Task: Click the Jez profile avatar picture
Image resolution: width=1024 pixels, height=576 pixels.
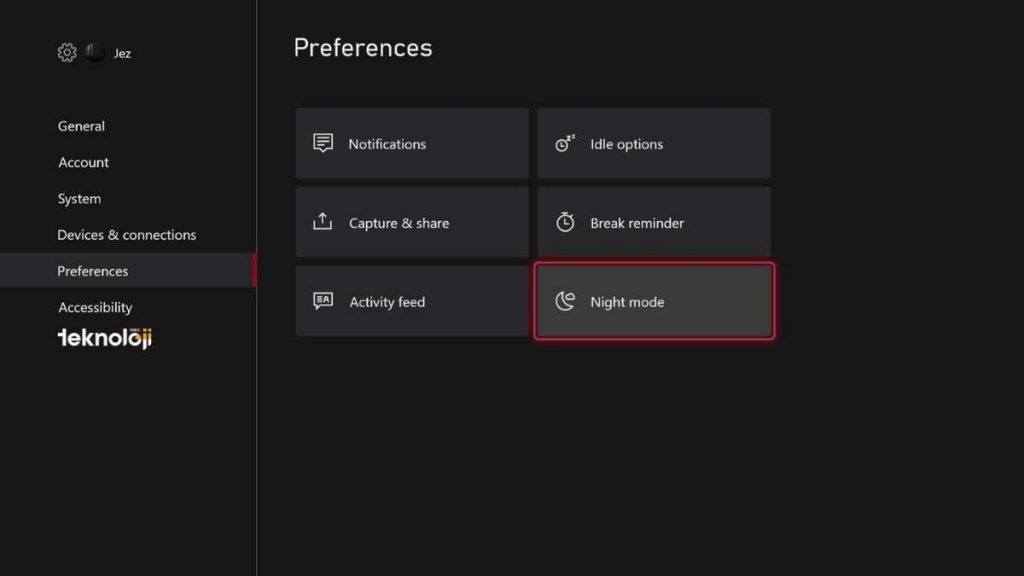Action: click(95, 52)
